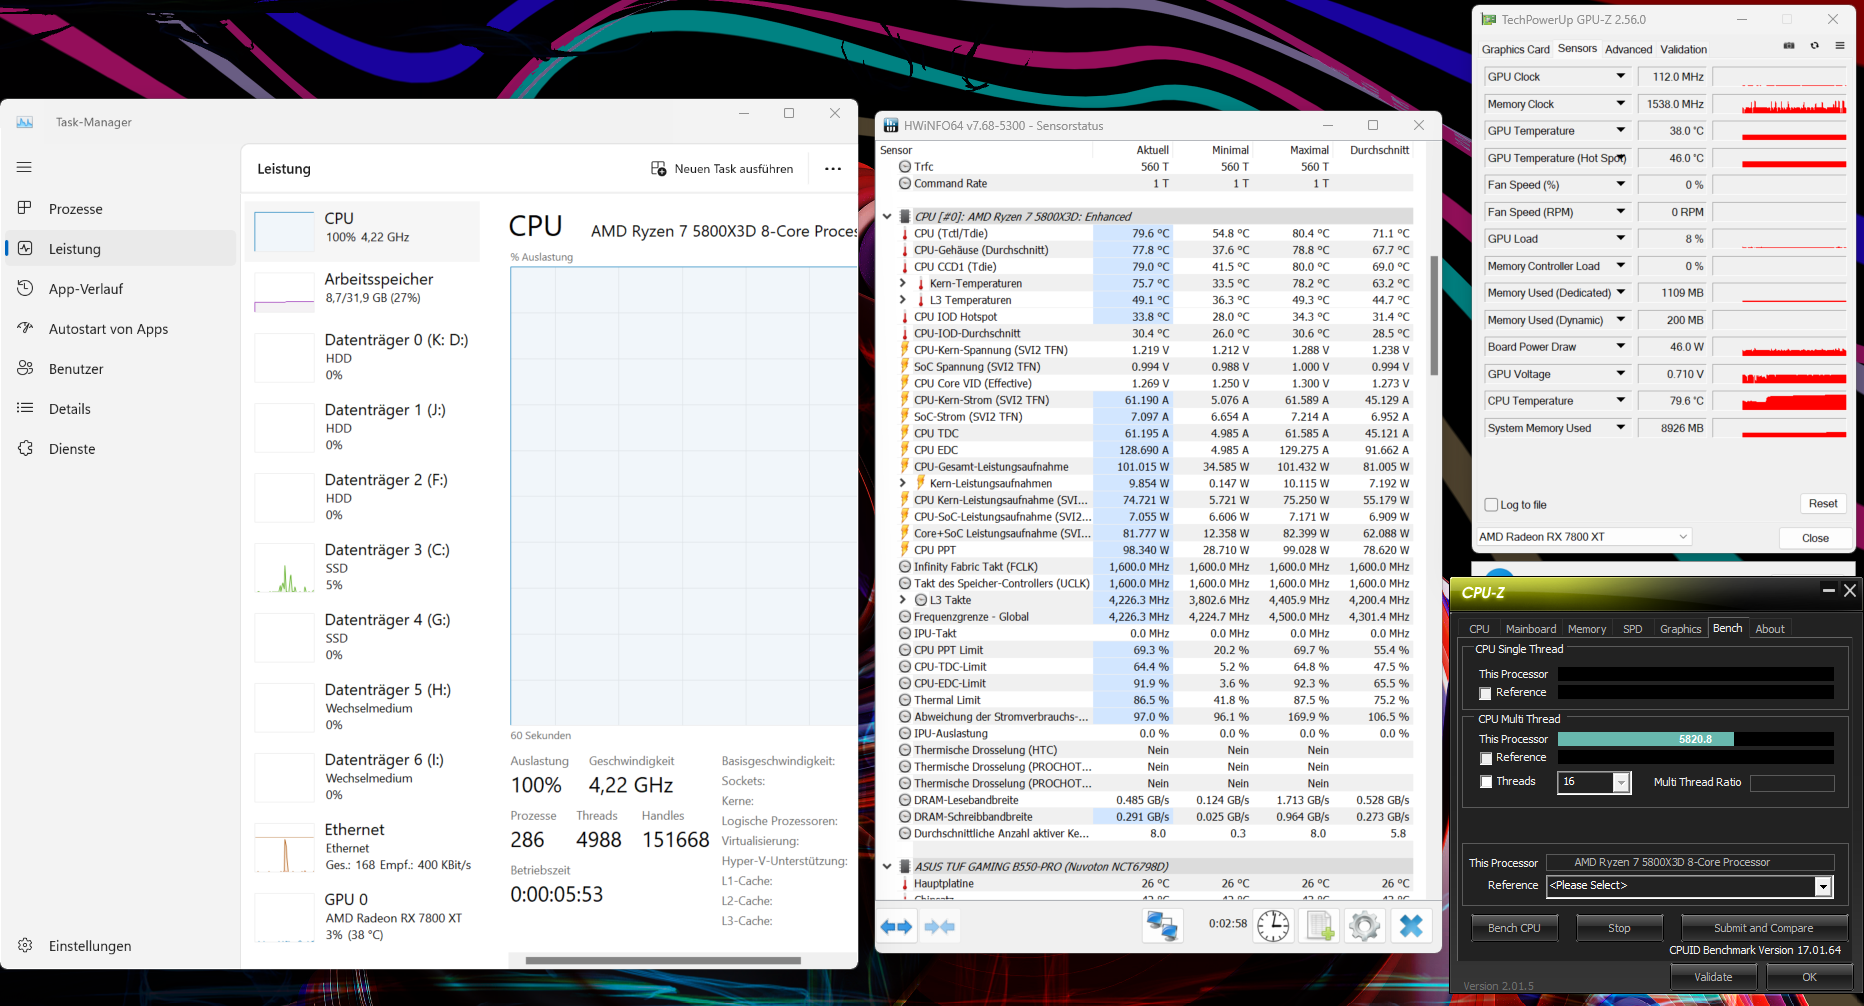Image resolution: width=1864 pixels, height=1006 pixels.
Task: Open Dienste section in Task-Manager
Action: [120, 449]
